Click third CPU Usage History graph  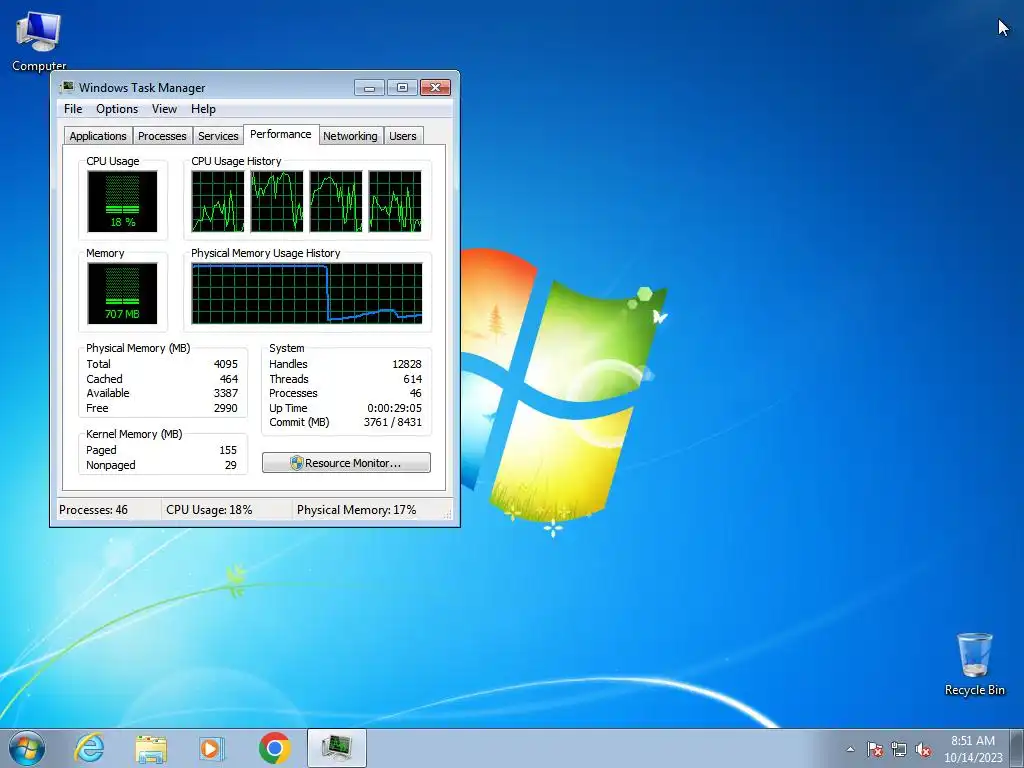click(336, 201)
